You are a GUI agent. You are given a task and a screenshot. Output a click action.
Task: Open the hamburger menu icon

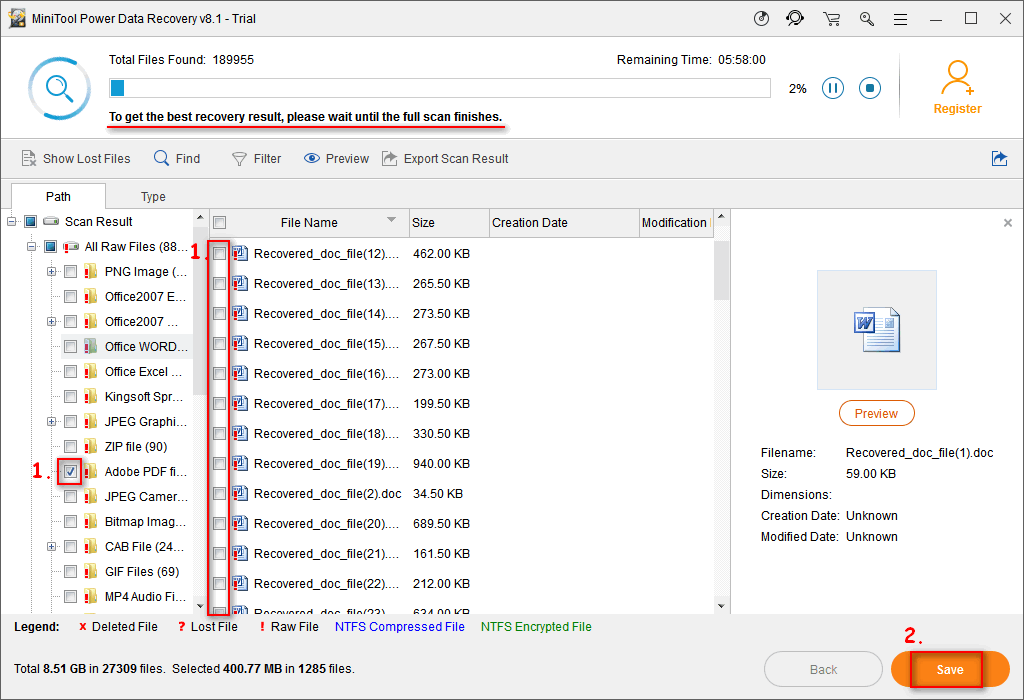[901, 20]
